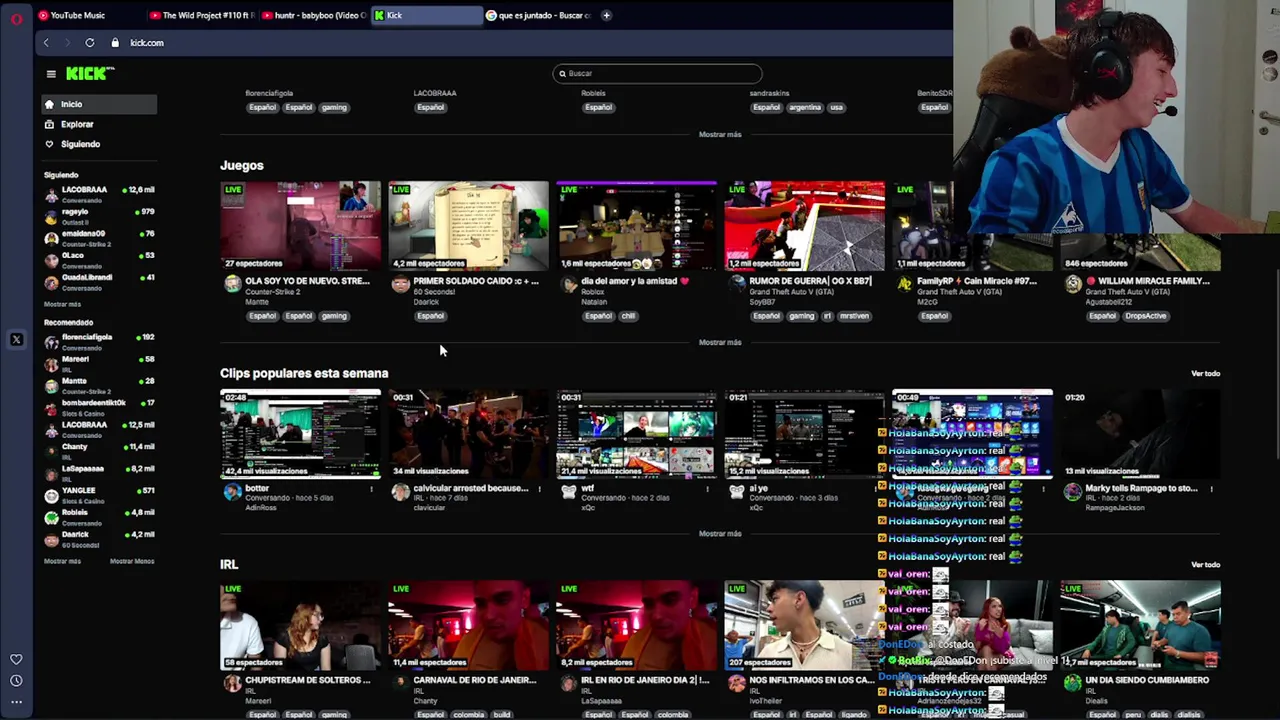
Task: Open bombardeentikt0k under Recomendado
Action: (99, 407)
